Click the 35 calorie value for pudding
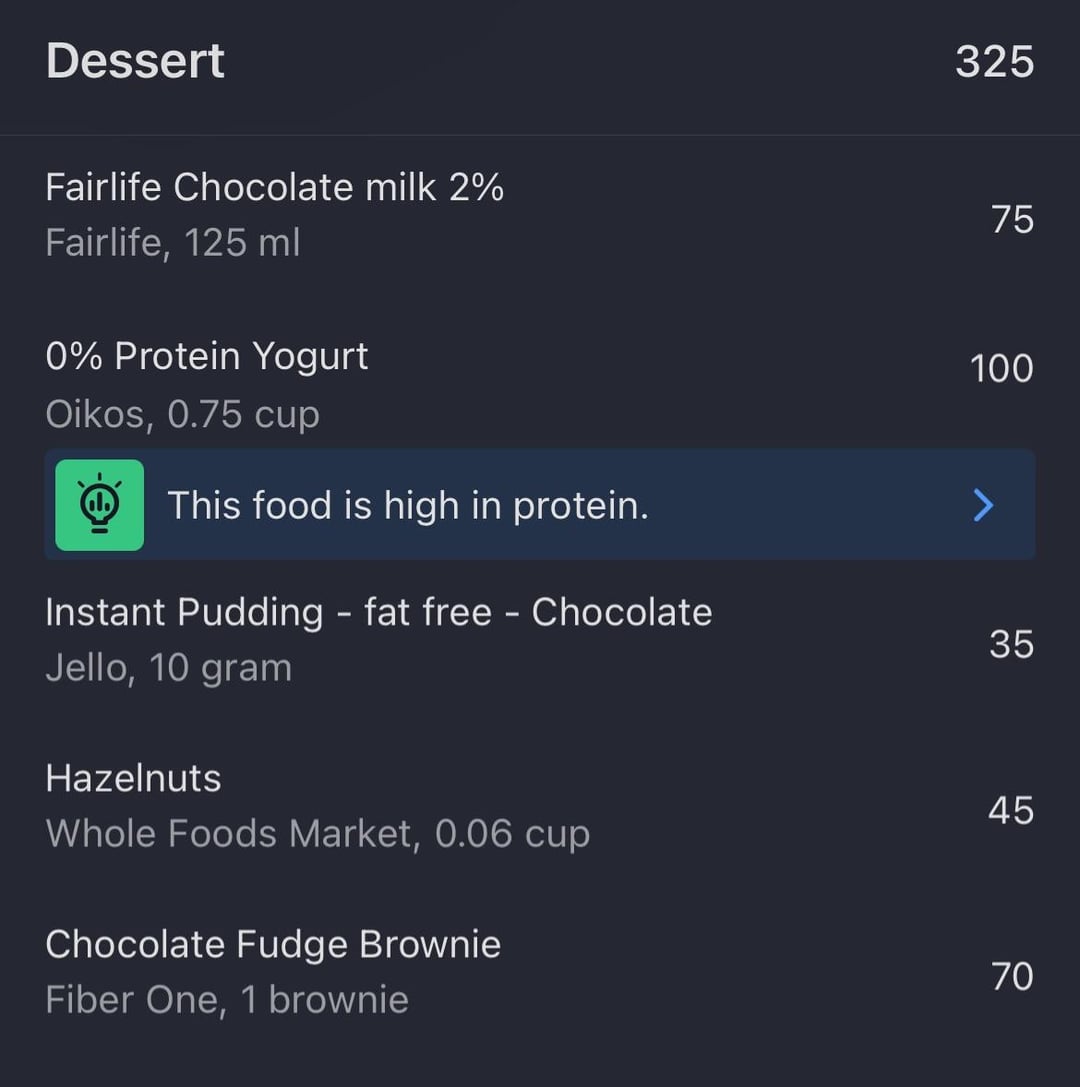Image resolution: width=1080 pixels, height=1087 pixels. tap(1011, 645)
